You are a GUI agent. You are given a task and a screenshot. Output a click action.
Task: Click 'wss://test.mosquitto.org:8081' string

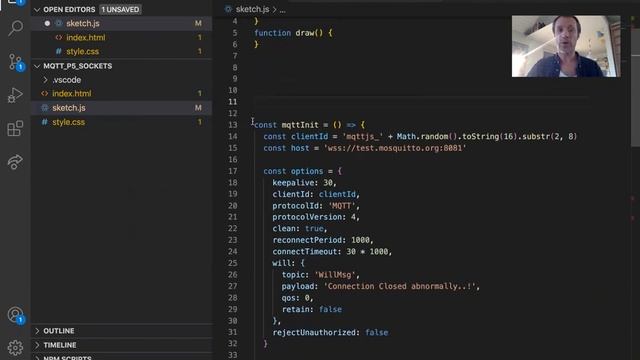click(x=395, y=148)
